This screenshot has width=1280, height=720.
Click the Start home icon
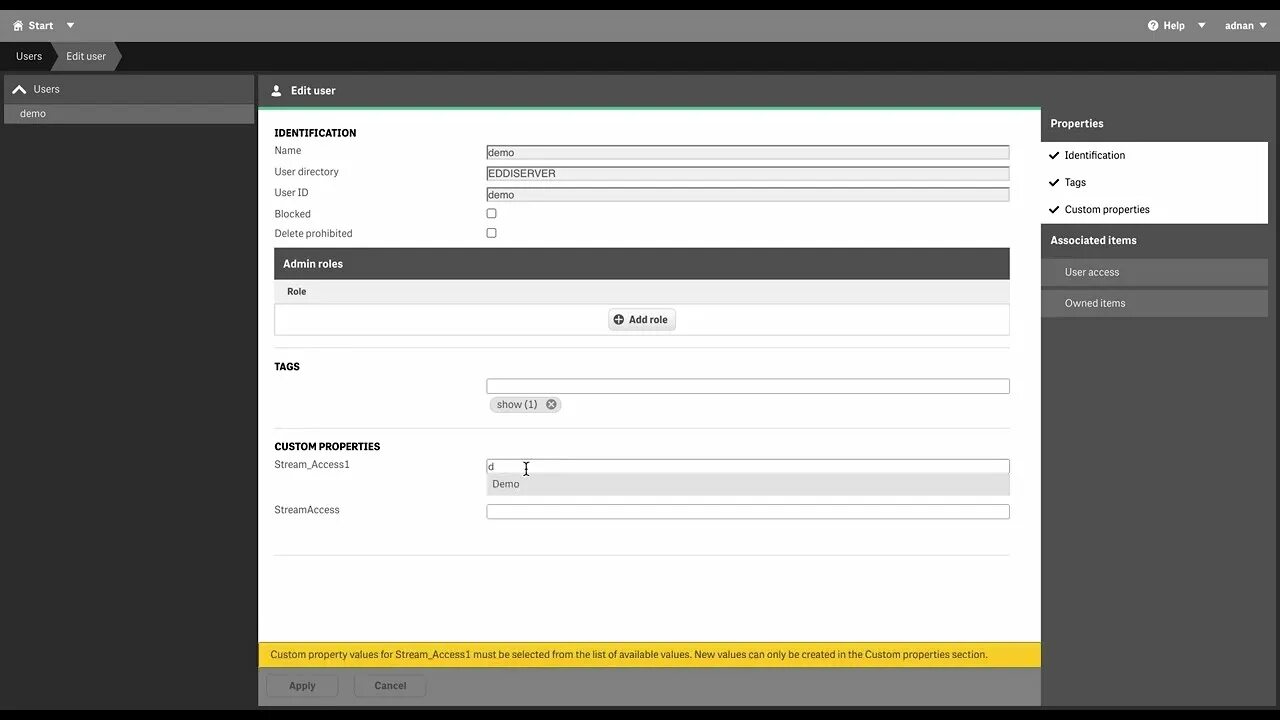click(18, 26)
